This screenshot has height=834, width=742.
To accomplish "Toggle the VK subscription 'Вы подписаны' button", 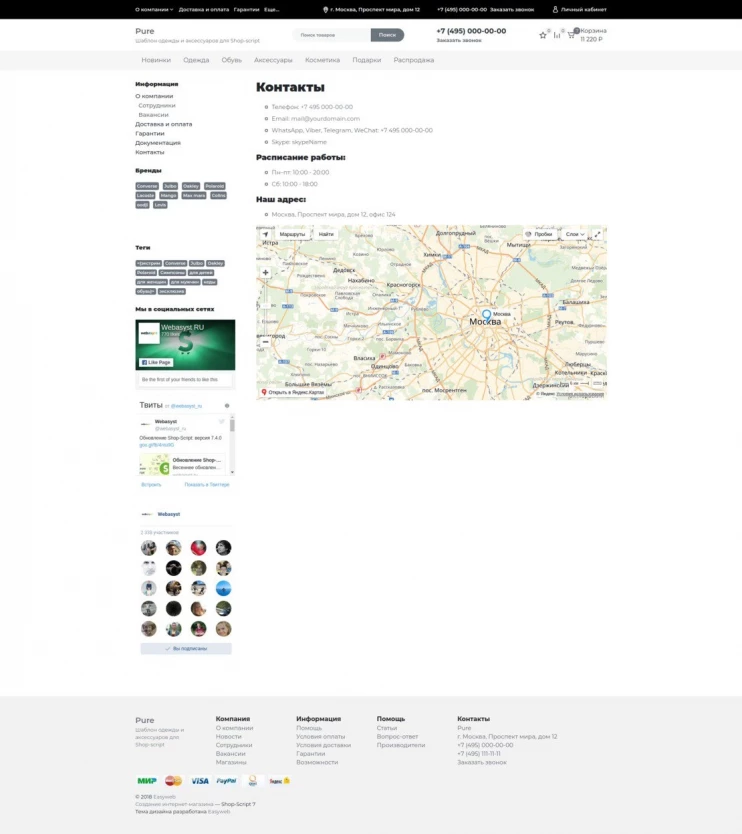I will [x=186, y=648].
